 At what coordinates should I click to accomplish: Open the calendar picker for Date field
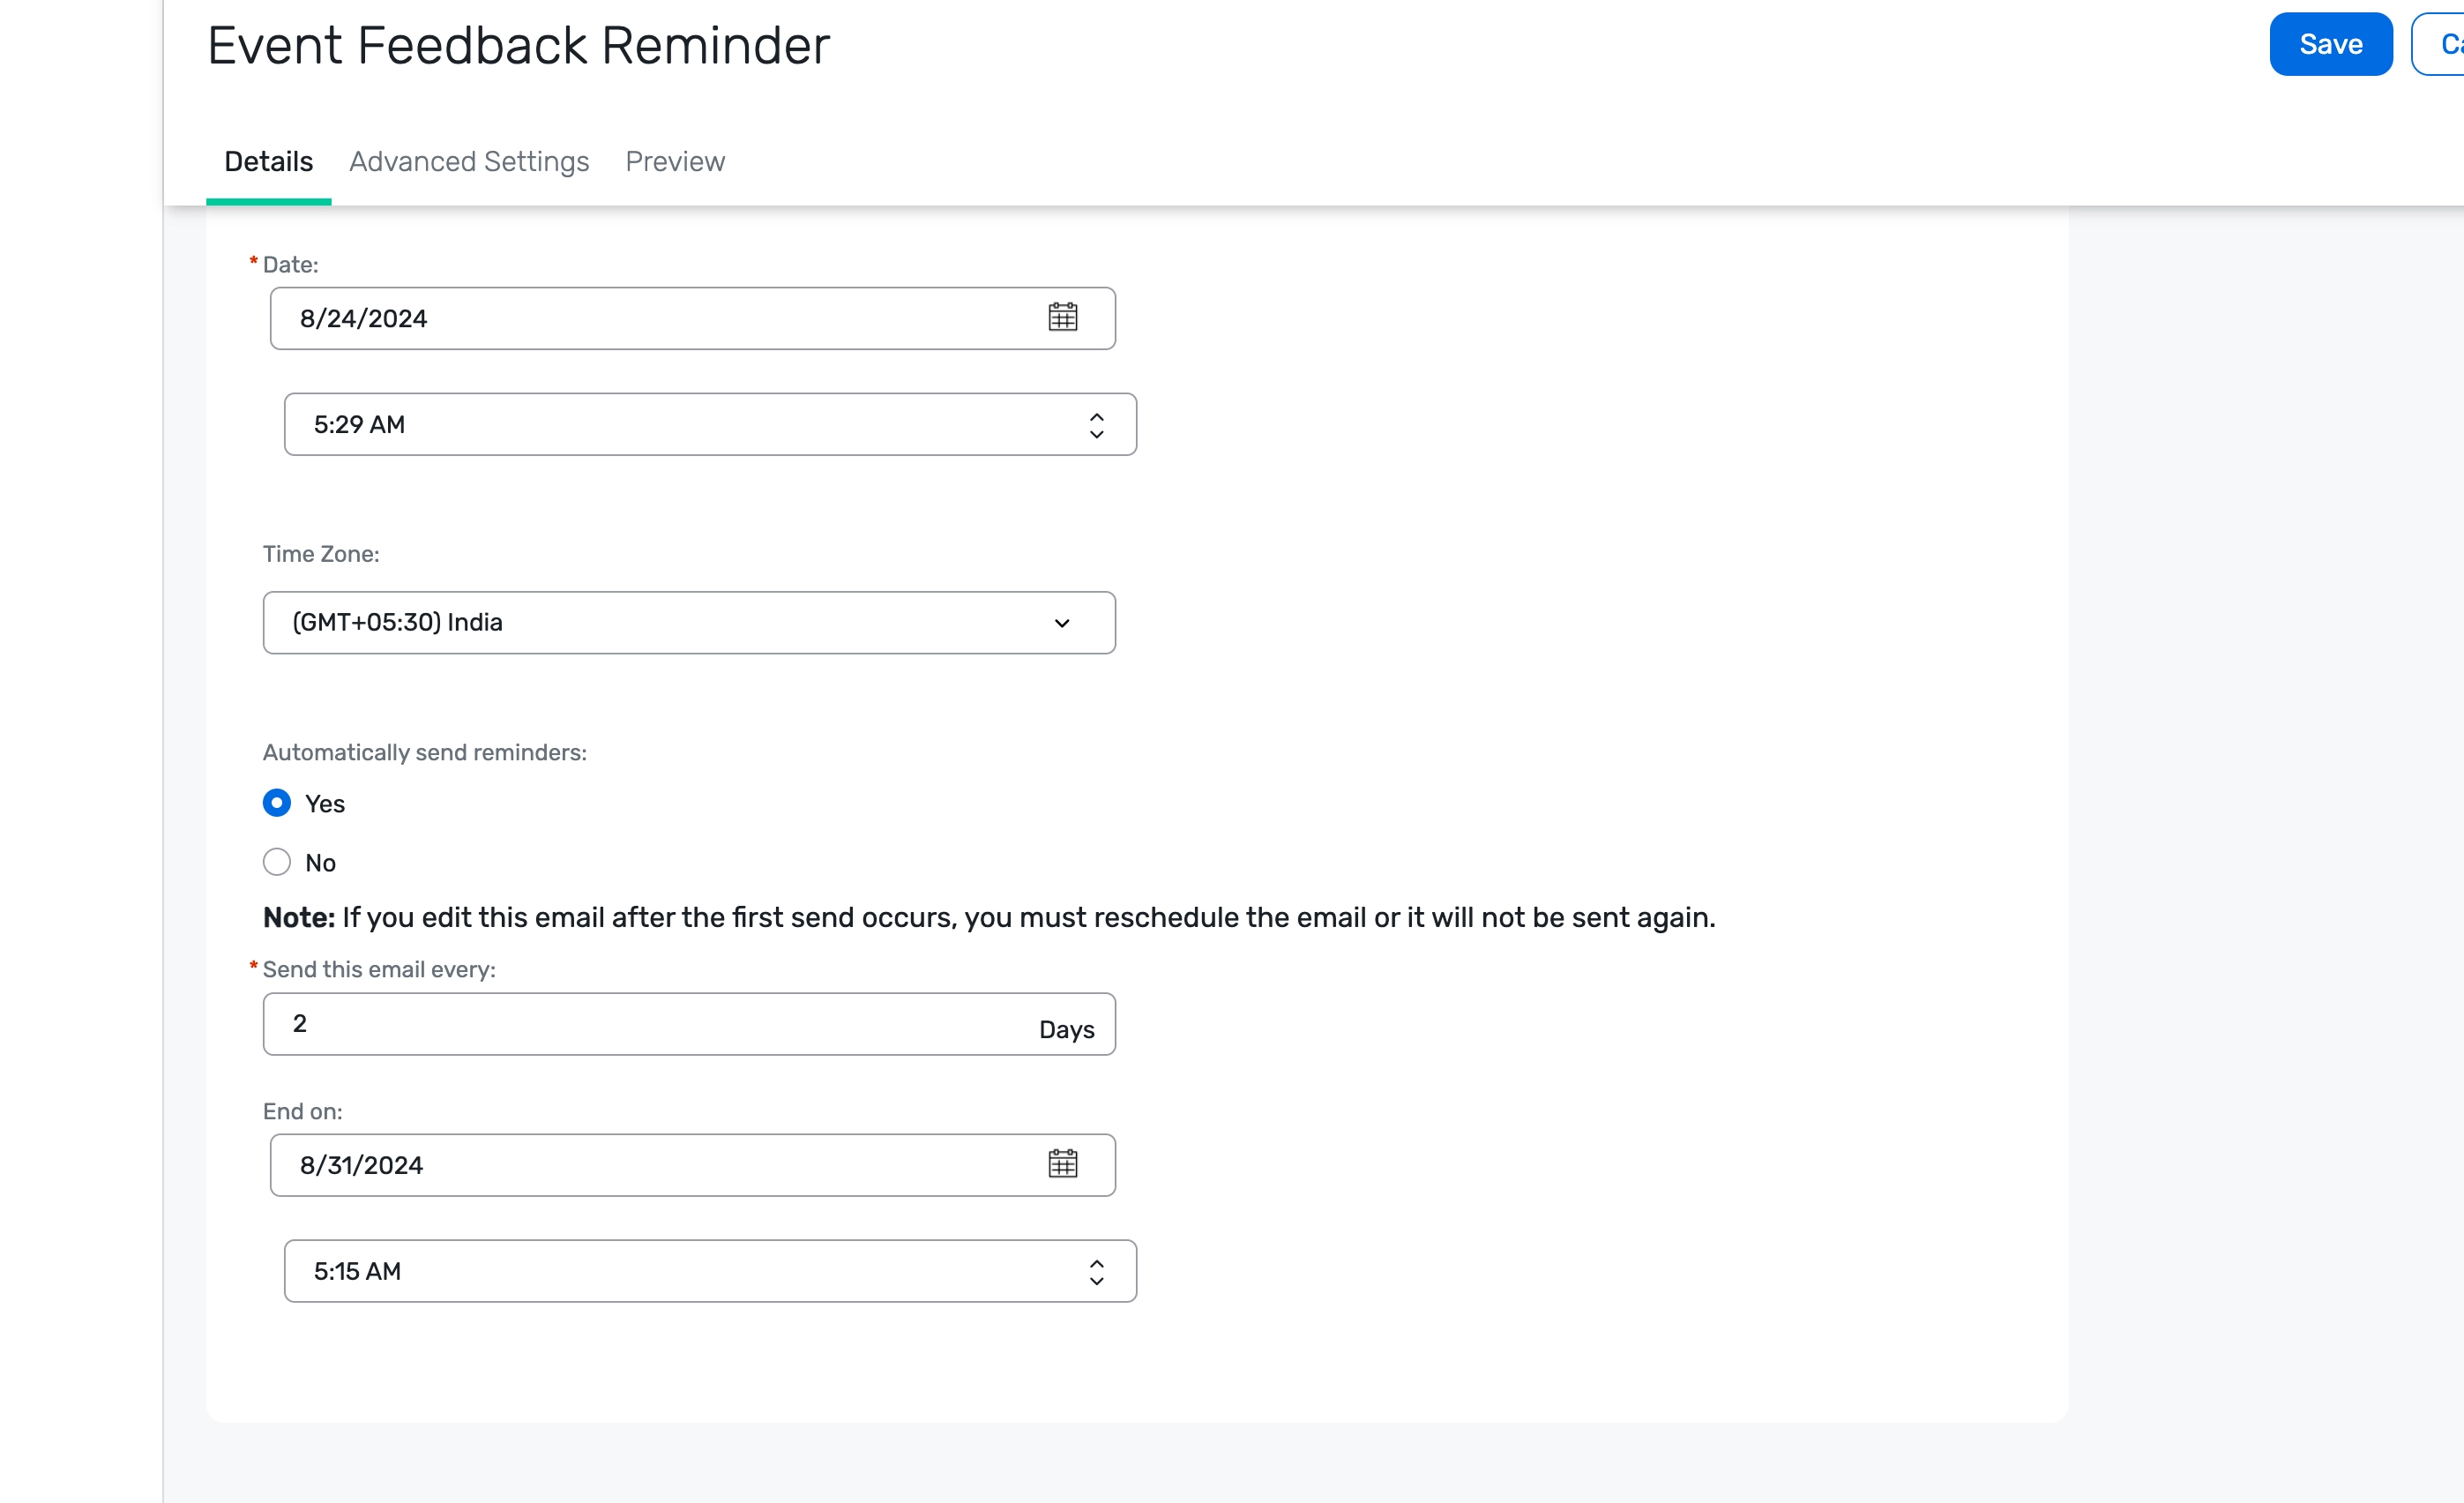pyautogui.click(x=1062, y=317)
